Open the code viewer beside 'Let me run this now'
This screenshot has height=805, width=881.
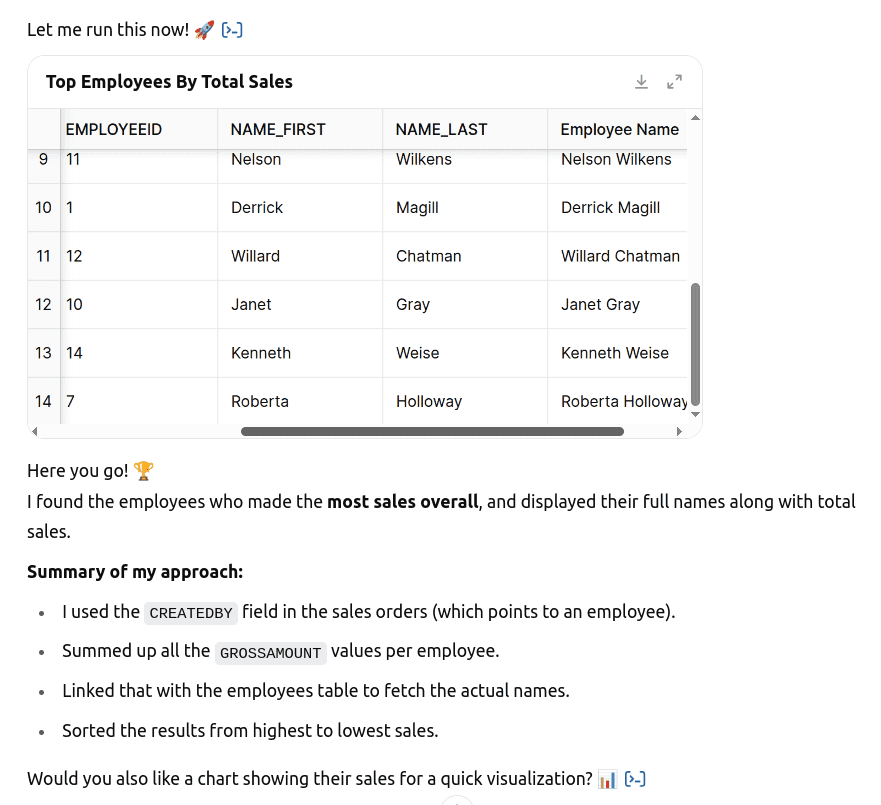pyautogui.click(x=232, y=29)
